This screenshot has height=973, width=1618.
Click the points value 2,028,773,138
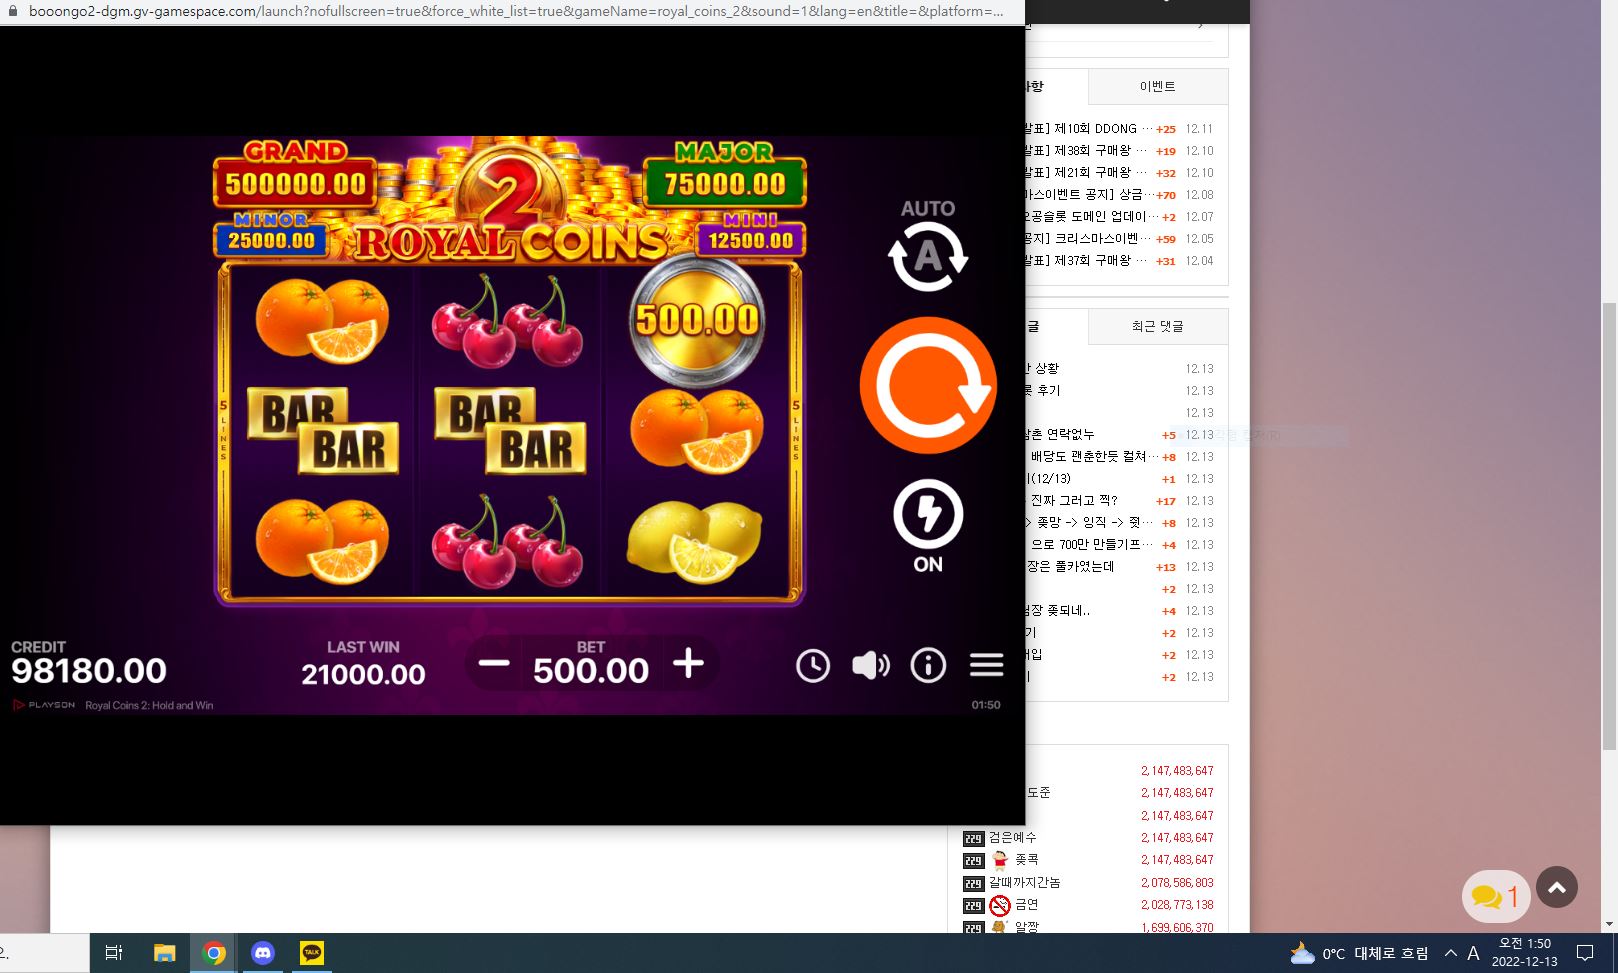1177,905
